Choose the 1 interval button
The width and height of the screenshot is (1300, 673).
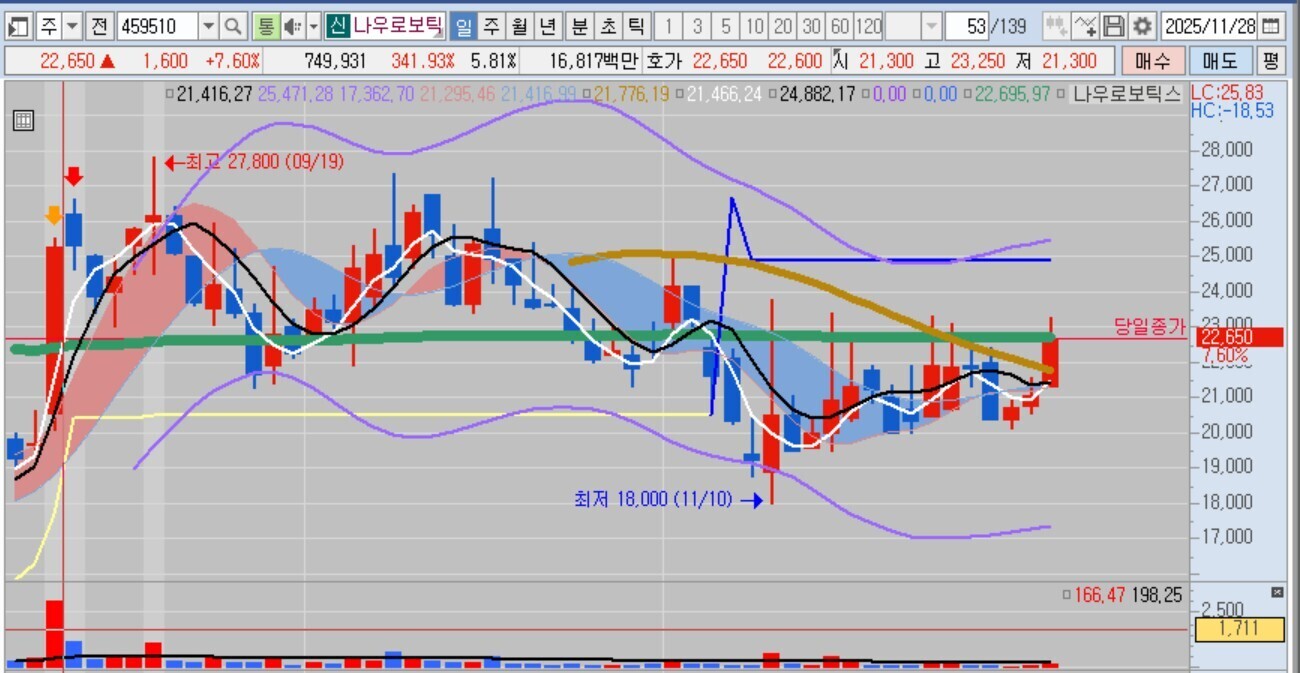pos(669,26)
